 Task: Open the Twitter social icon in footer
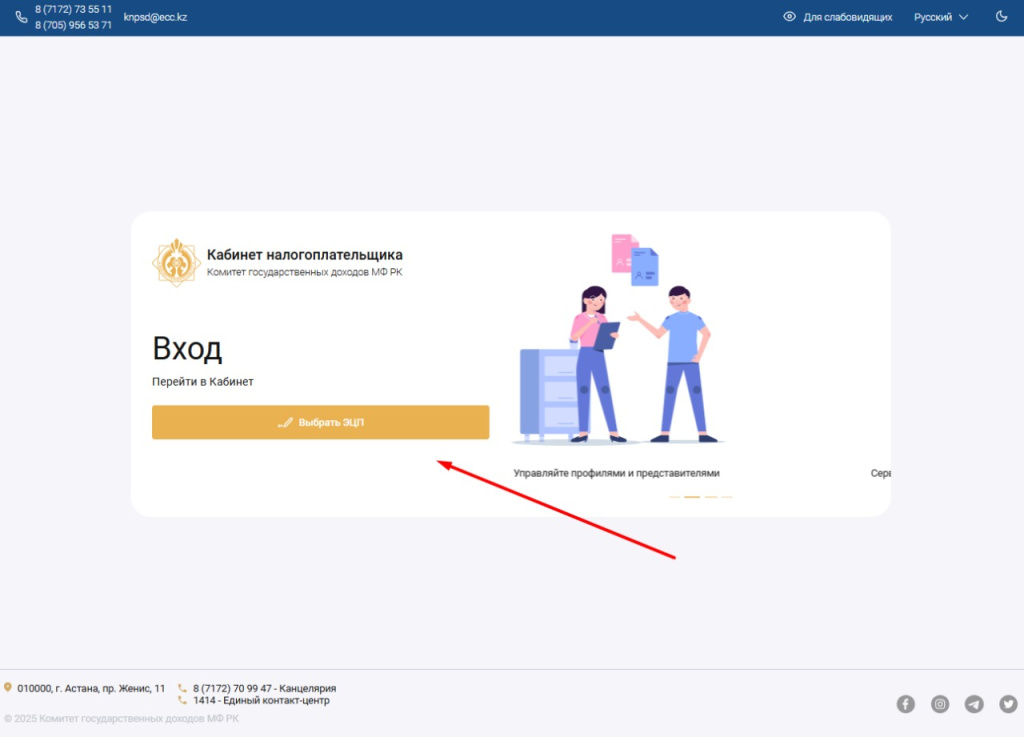pyautogui.click(x=1008, y=704)
